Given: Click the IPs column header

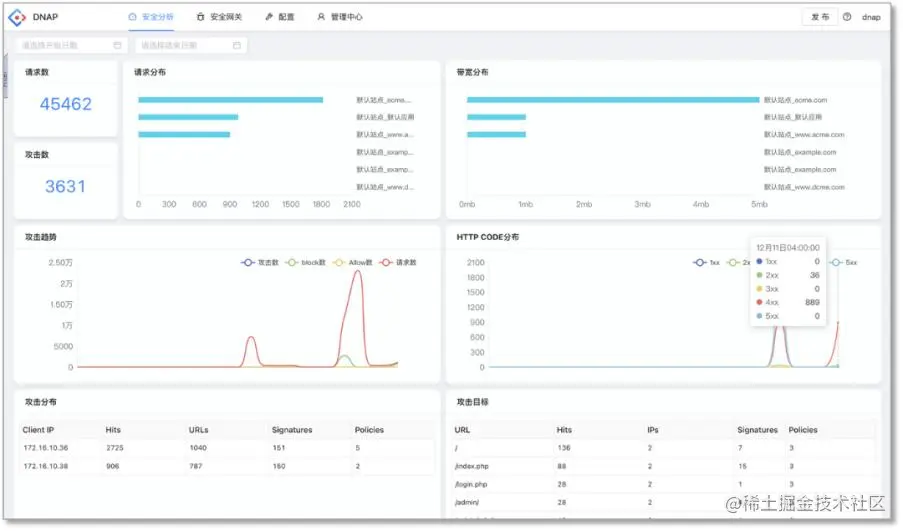Looking at the screenshot, I should pos(652,430).
